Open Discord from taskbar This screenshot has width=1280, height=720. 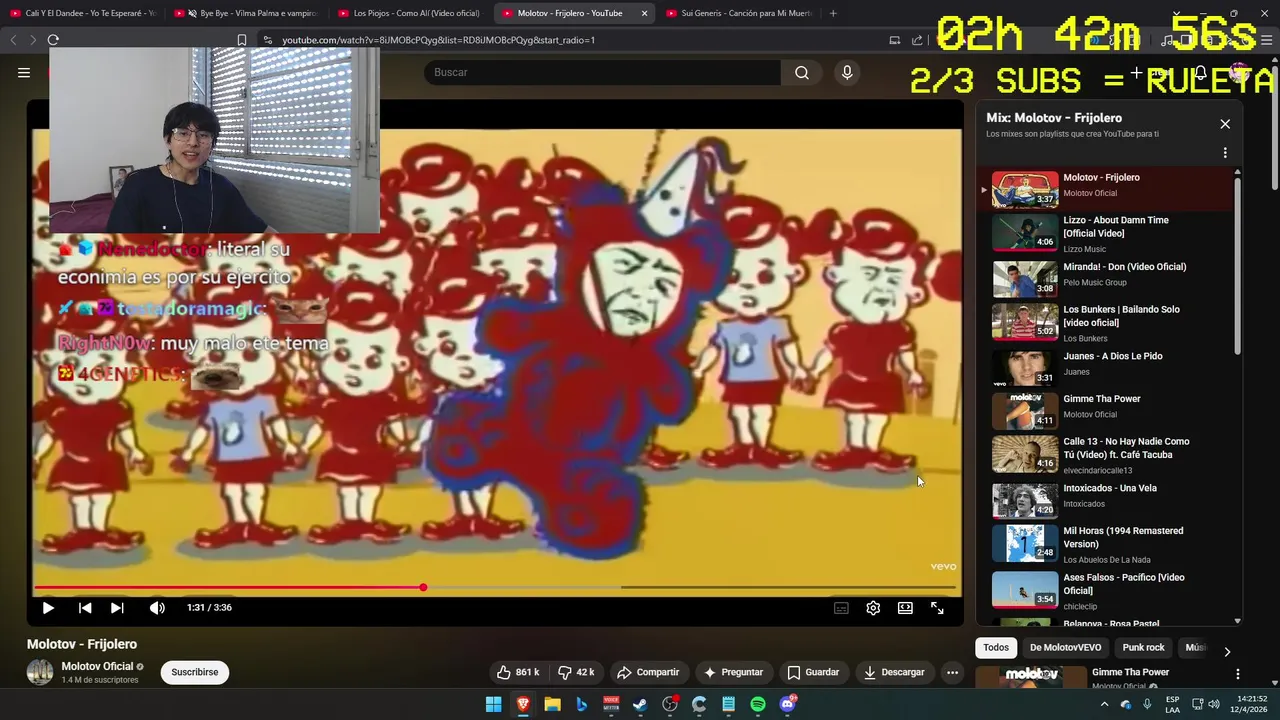(787, 704)
